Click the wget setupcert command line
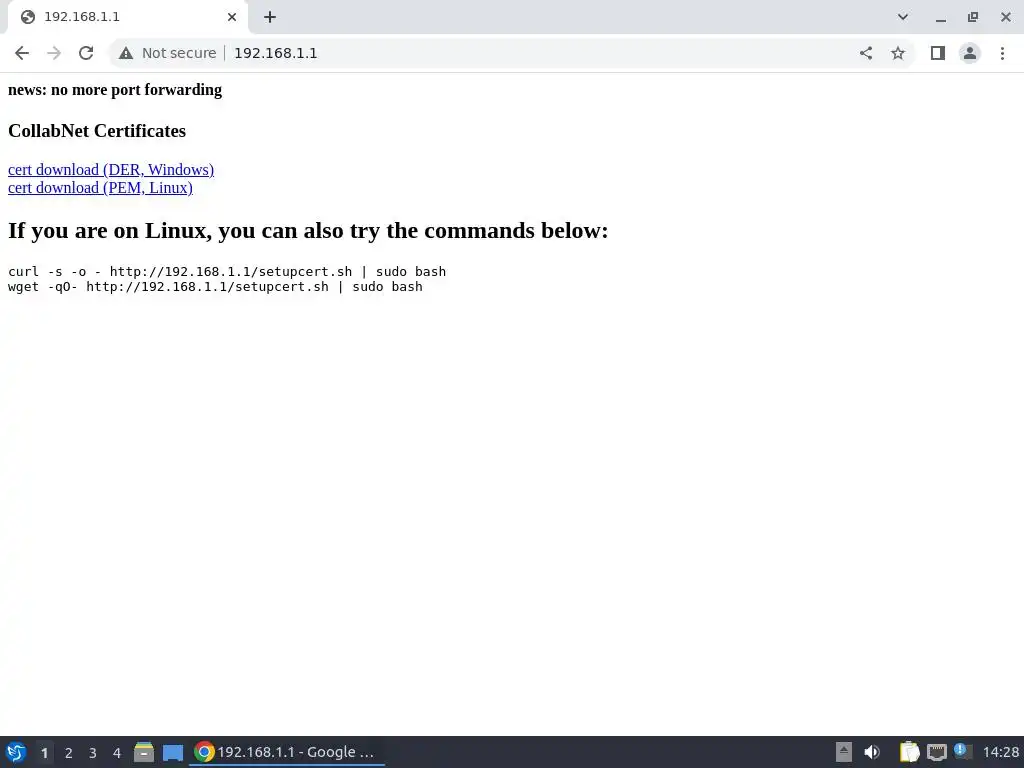This screenshot has width=1024, height=768. point(215,287)
